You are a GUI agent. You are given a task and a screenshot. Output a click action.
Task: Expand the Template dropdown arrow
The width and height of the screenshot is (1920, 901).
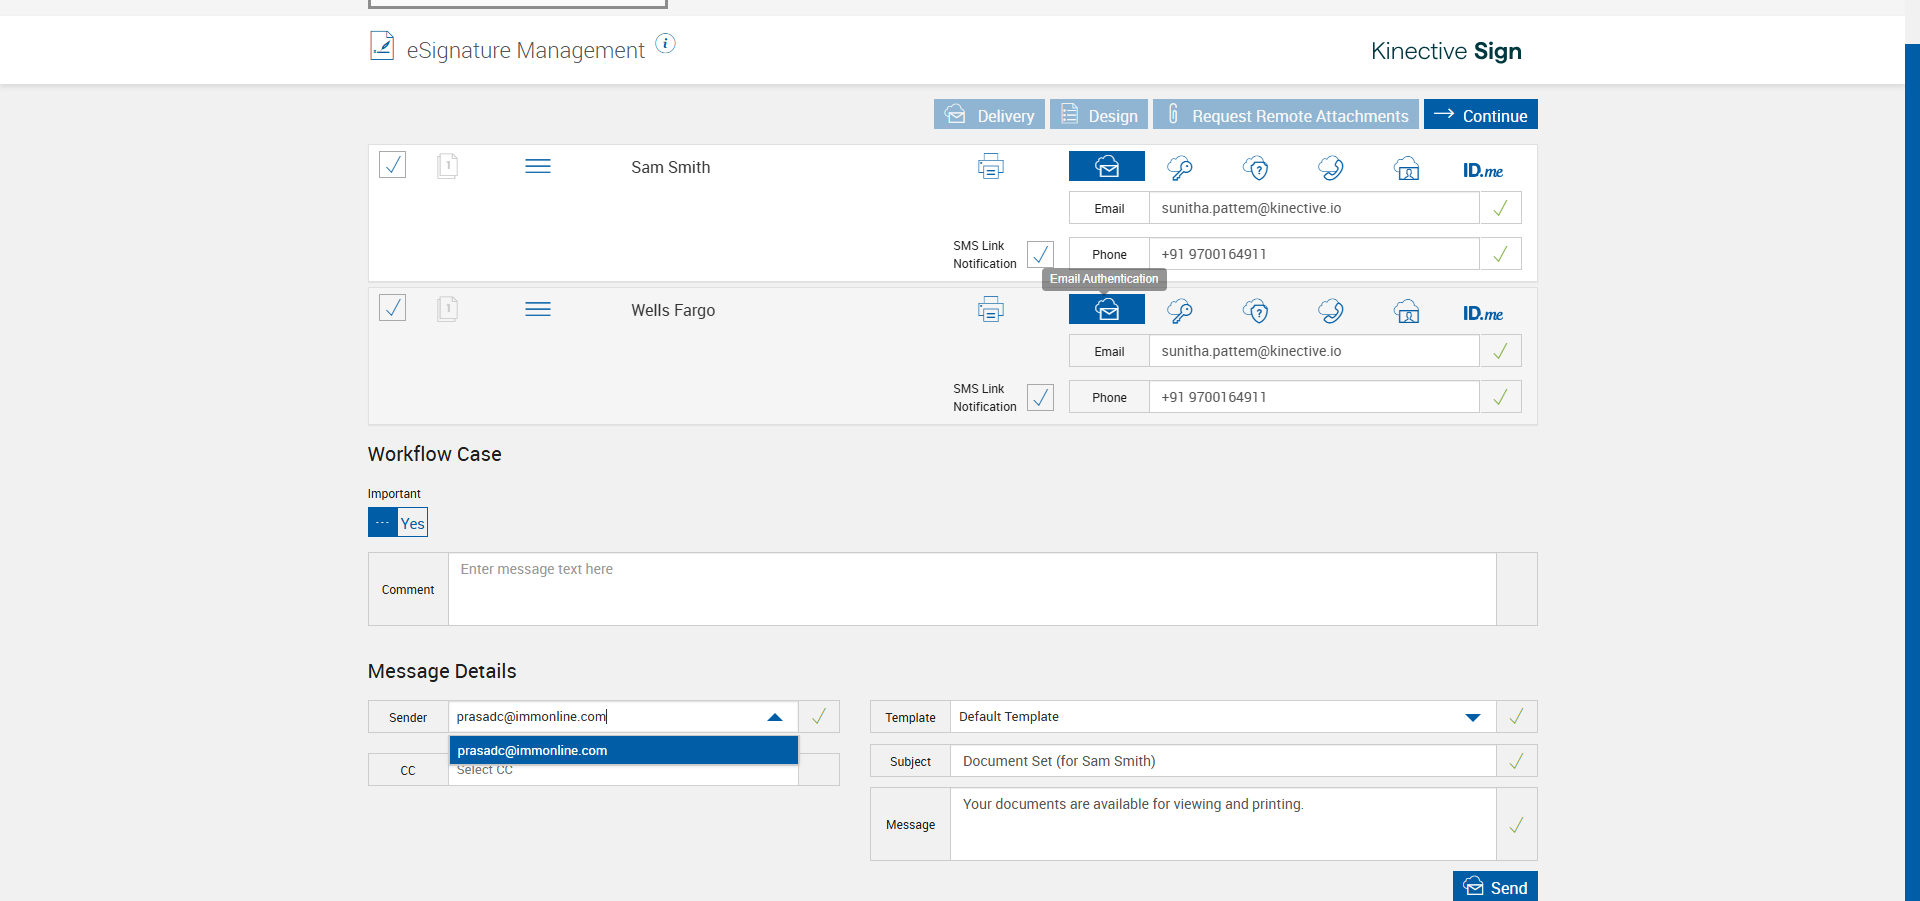point(1472,717)
